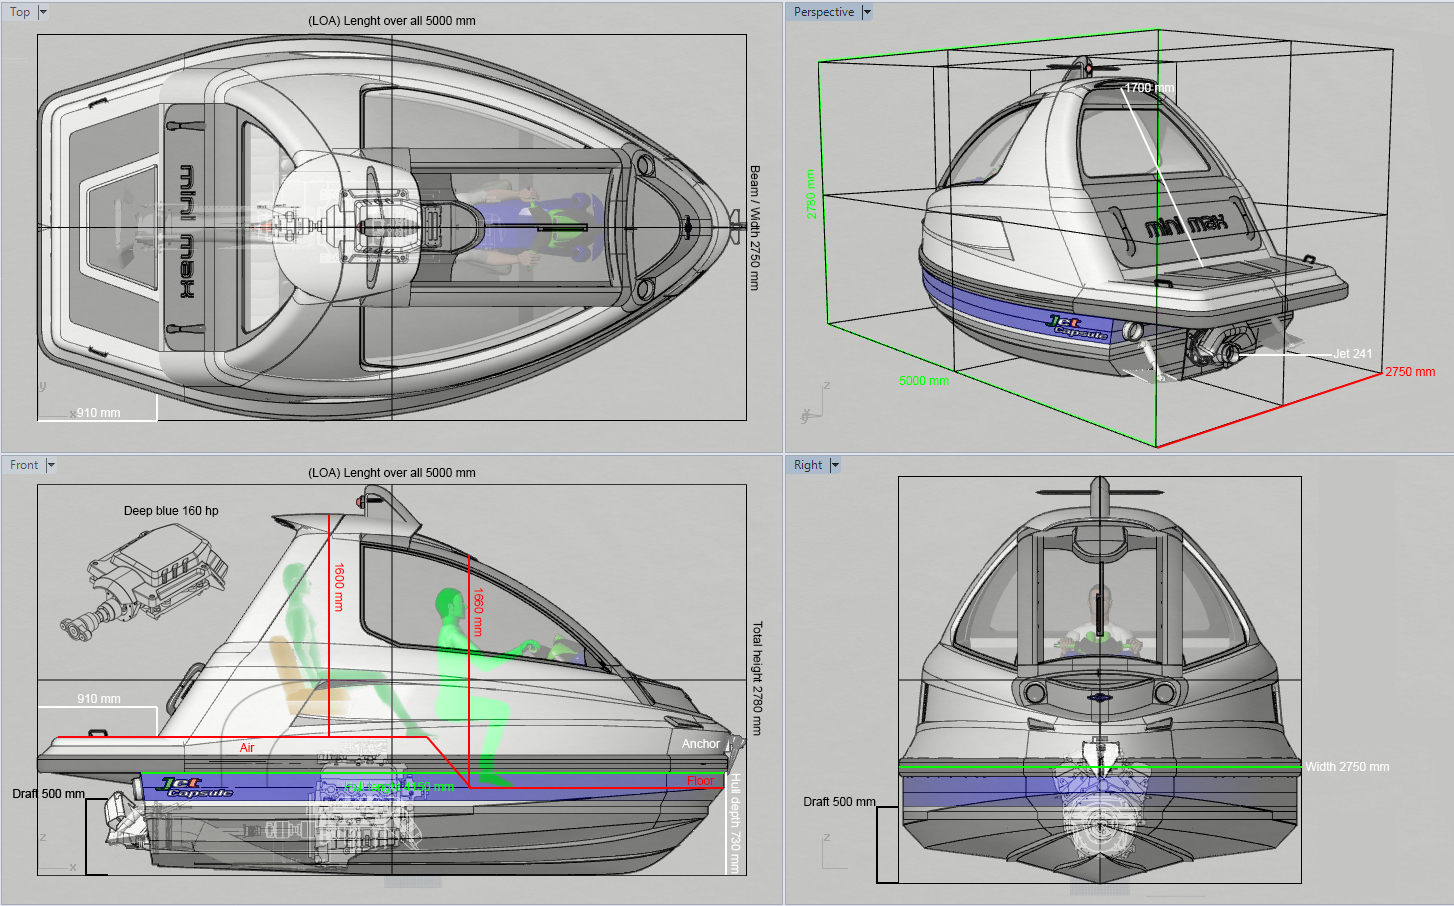Expand the Right viewport menu arrow
The height and width of the screenshot is (906, 1454).
835,465
